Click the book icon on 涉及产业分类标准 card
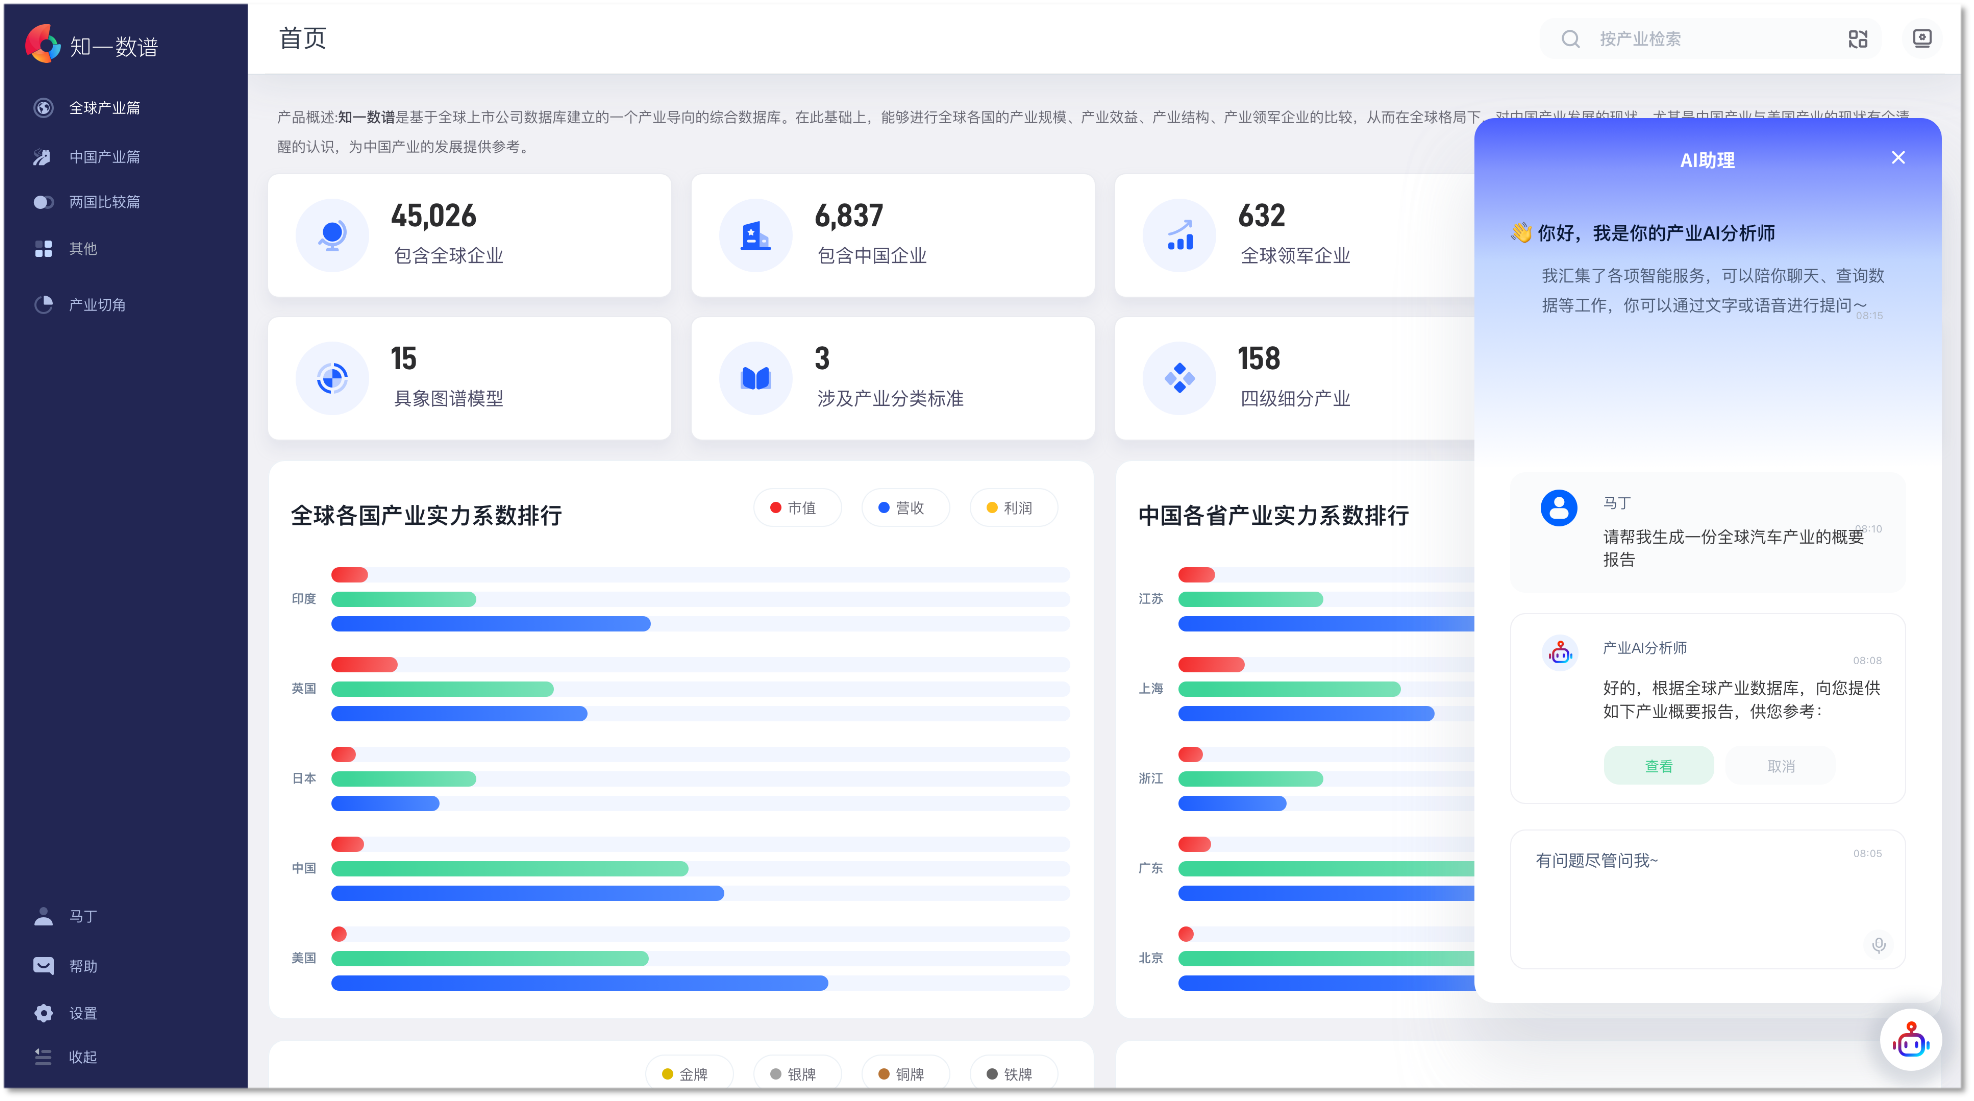The image size is (1974, 1101). (x=756, y=379)
